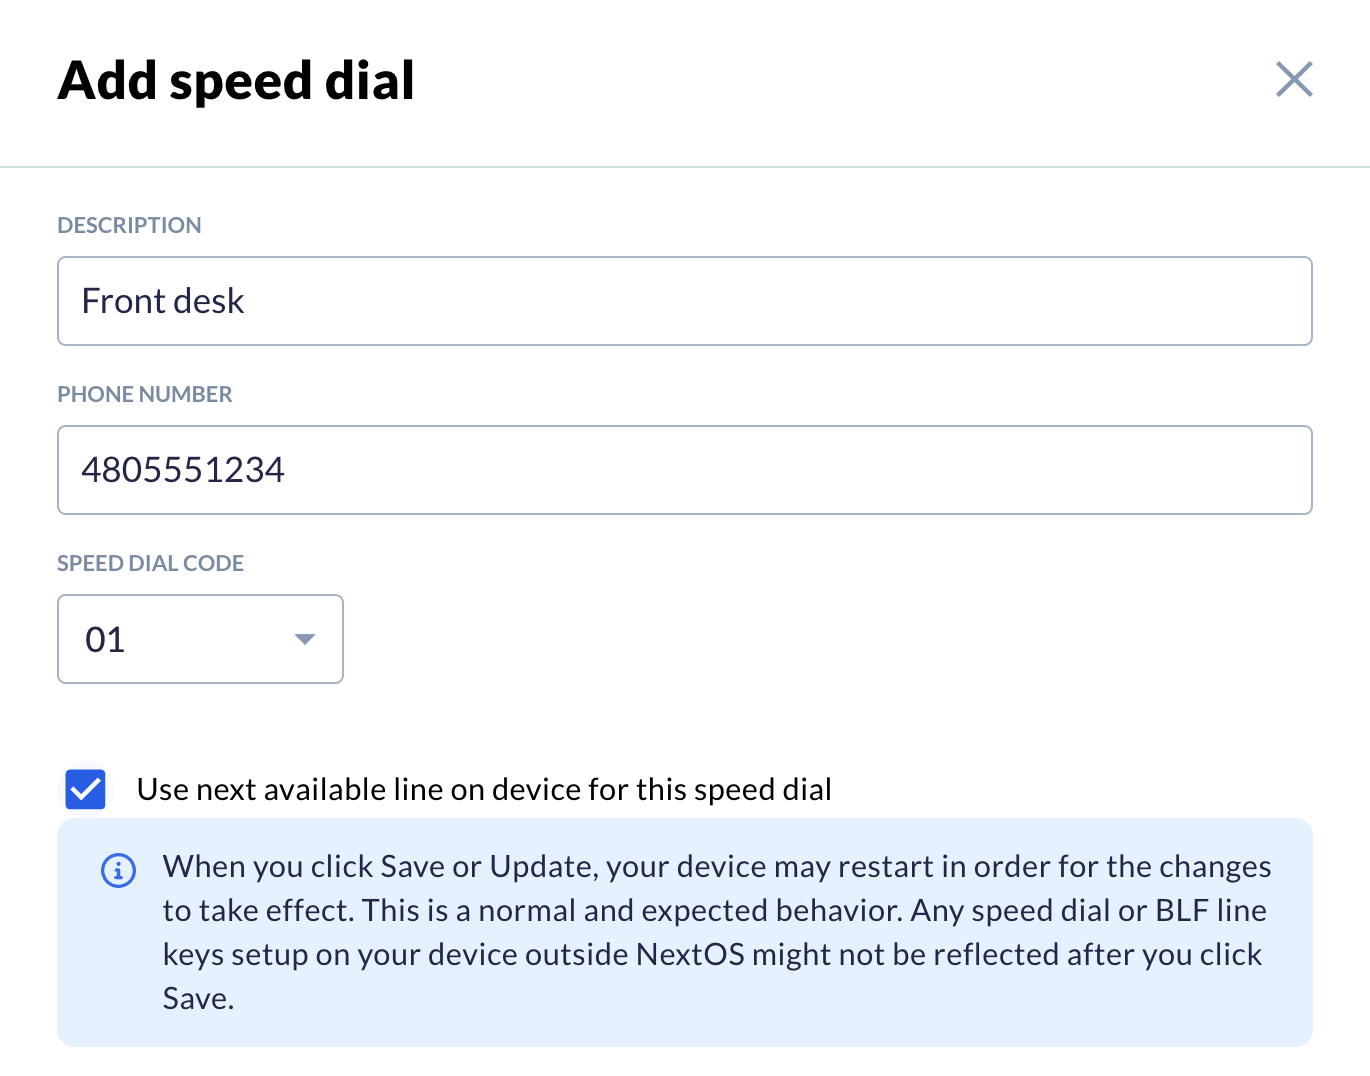Screen dimensions: 1370x1076
Task: Click the circled i next to the warning text
Action: click(117, 870)
